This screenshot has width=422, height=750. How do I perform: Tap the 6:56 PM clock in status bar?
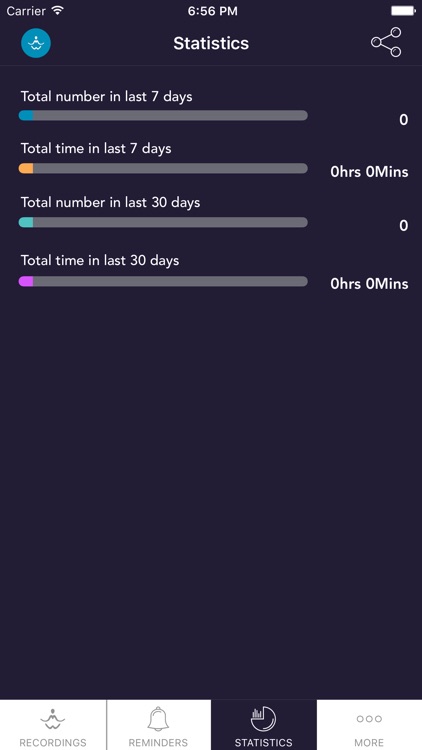tap(212, 11)
